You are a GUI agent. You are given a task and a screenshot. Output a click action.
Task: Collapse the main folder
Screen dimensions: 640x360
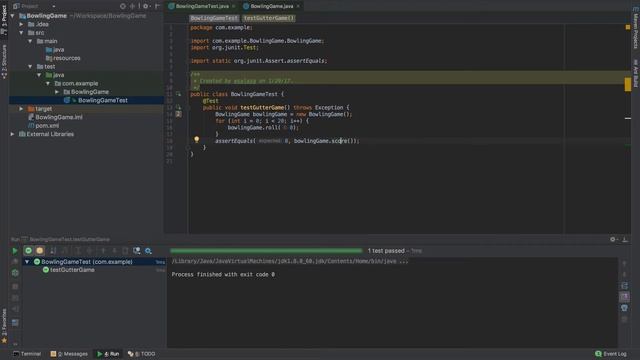pyautogui.click(x=30, y=41)
